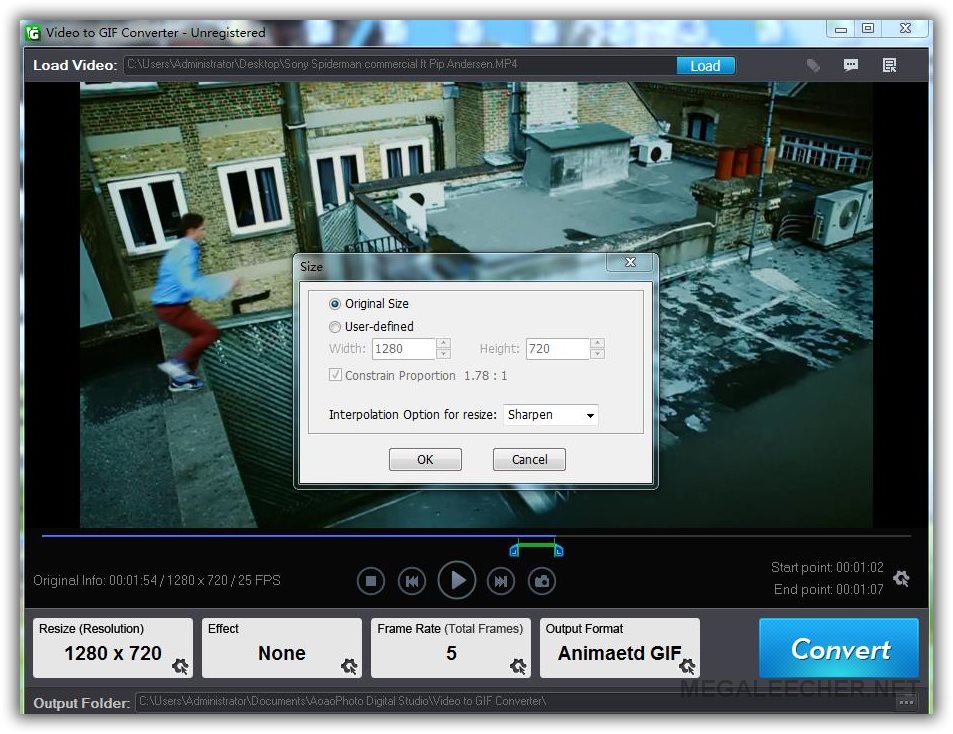Viewport: 953px width, 734px height.
Task: Click the left trim start marker
Action: point(514,550)
